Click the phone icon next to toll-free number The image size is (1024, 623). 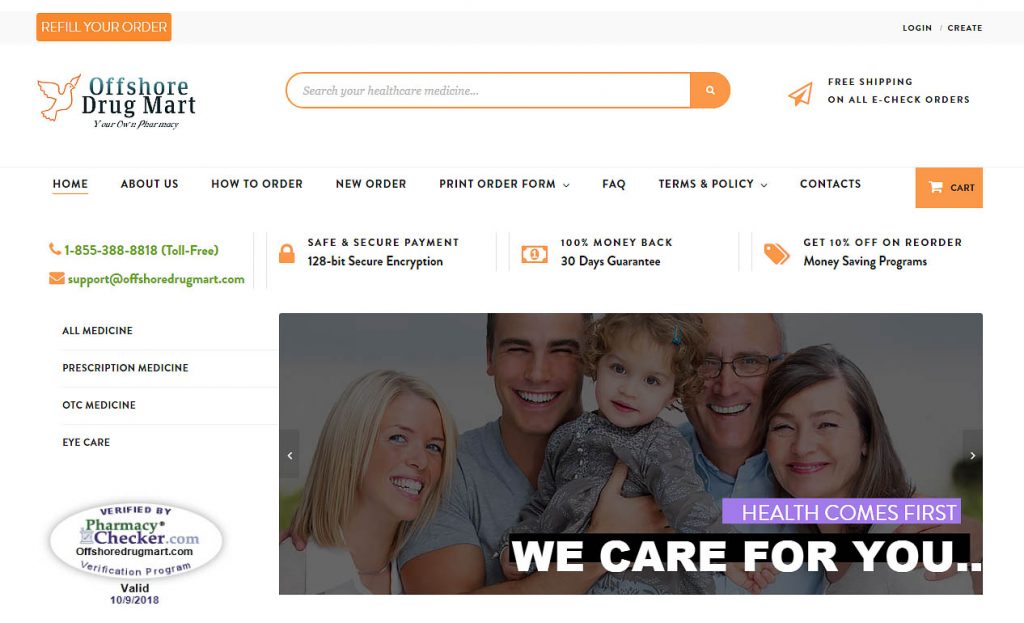(x=55, y=249)
